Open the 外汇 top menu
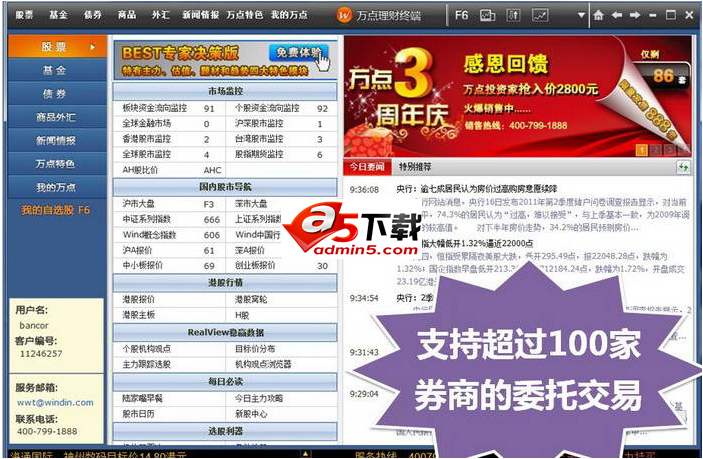Screen dimensions: 703x459 click(x=161, y=15)
